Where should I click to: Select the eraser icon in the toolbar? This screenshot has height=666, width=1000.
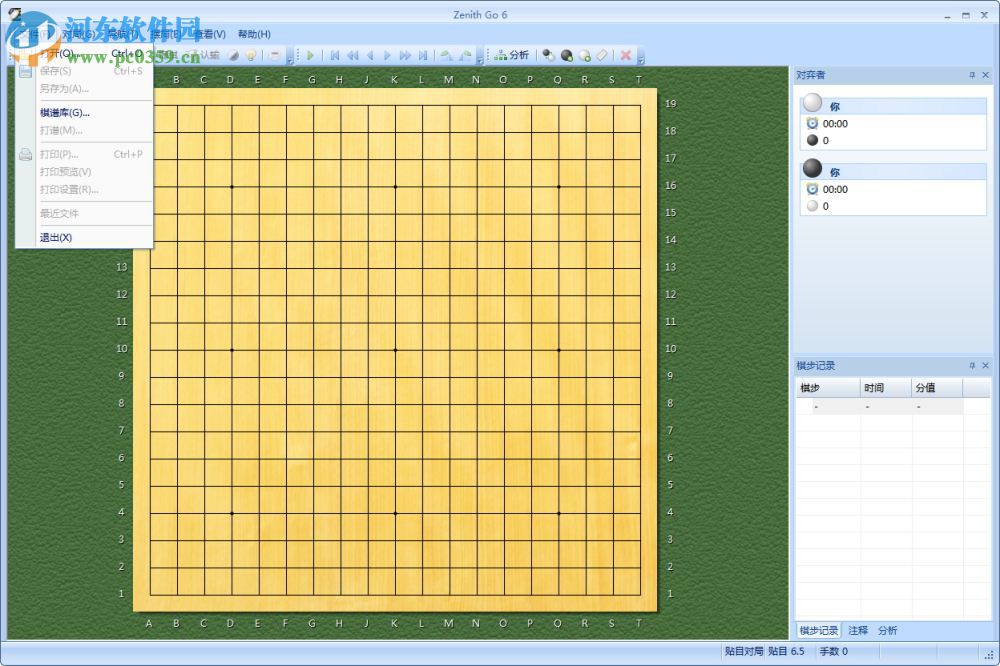[x=601, y=56]
